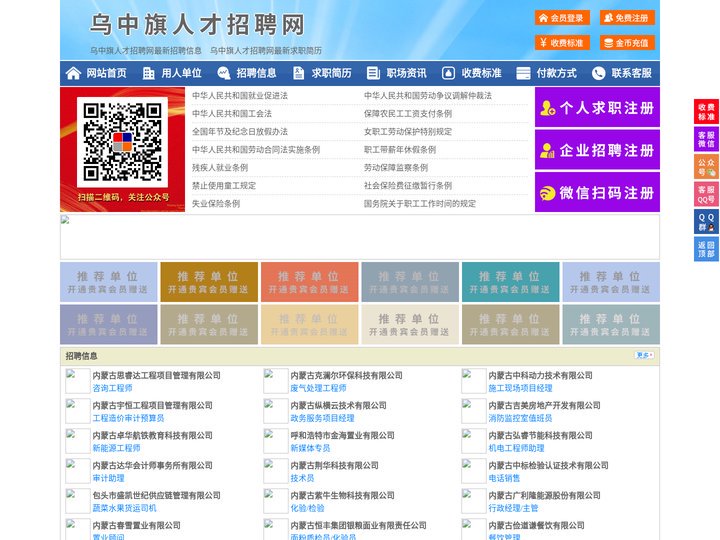This screenshot has width=720, height=540.
Task: Go to 网站首页 menu item
Action: coord(107,73)
